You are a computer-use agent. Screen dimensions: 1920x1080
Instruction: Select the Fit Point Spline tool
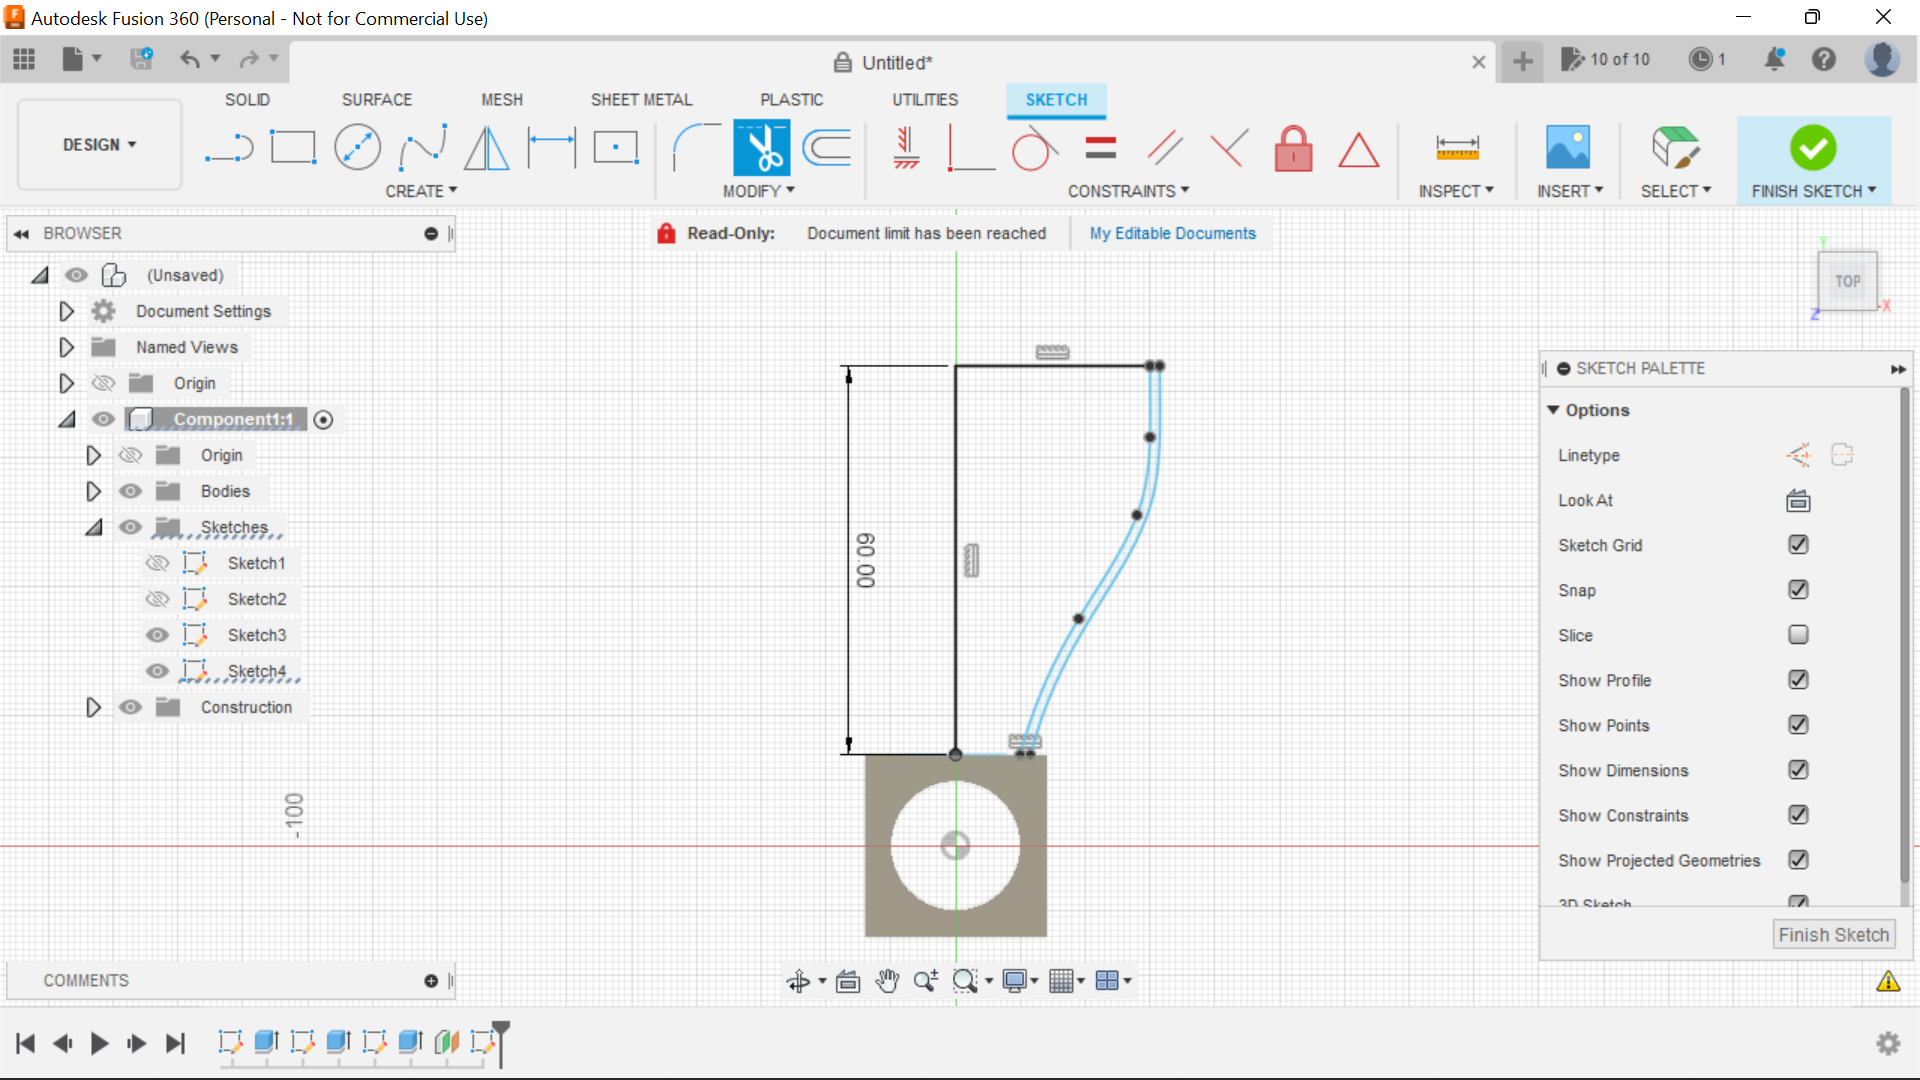(x=421, y=147)
